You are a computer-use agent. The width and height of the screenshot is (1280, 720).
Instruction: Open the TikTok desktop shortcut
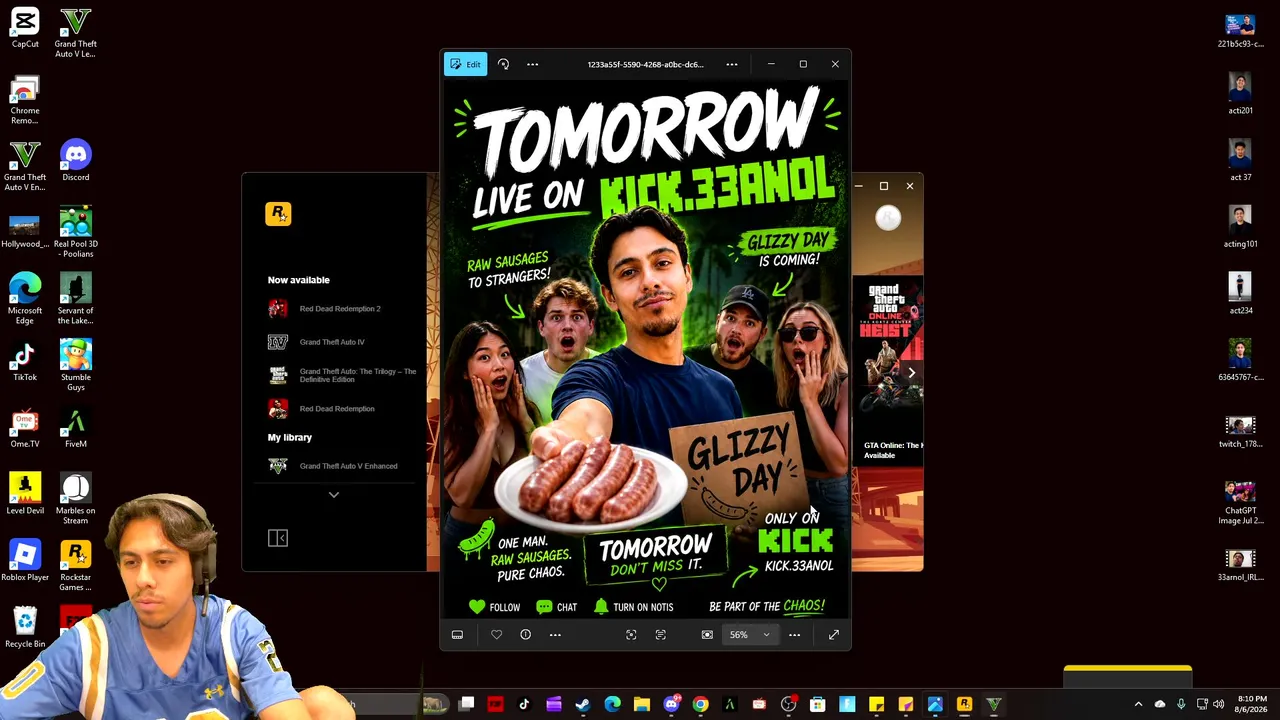[x=25, y=361]
